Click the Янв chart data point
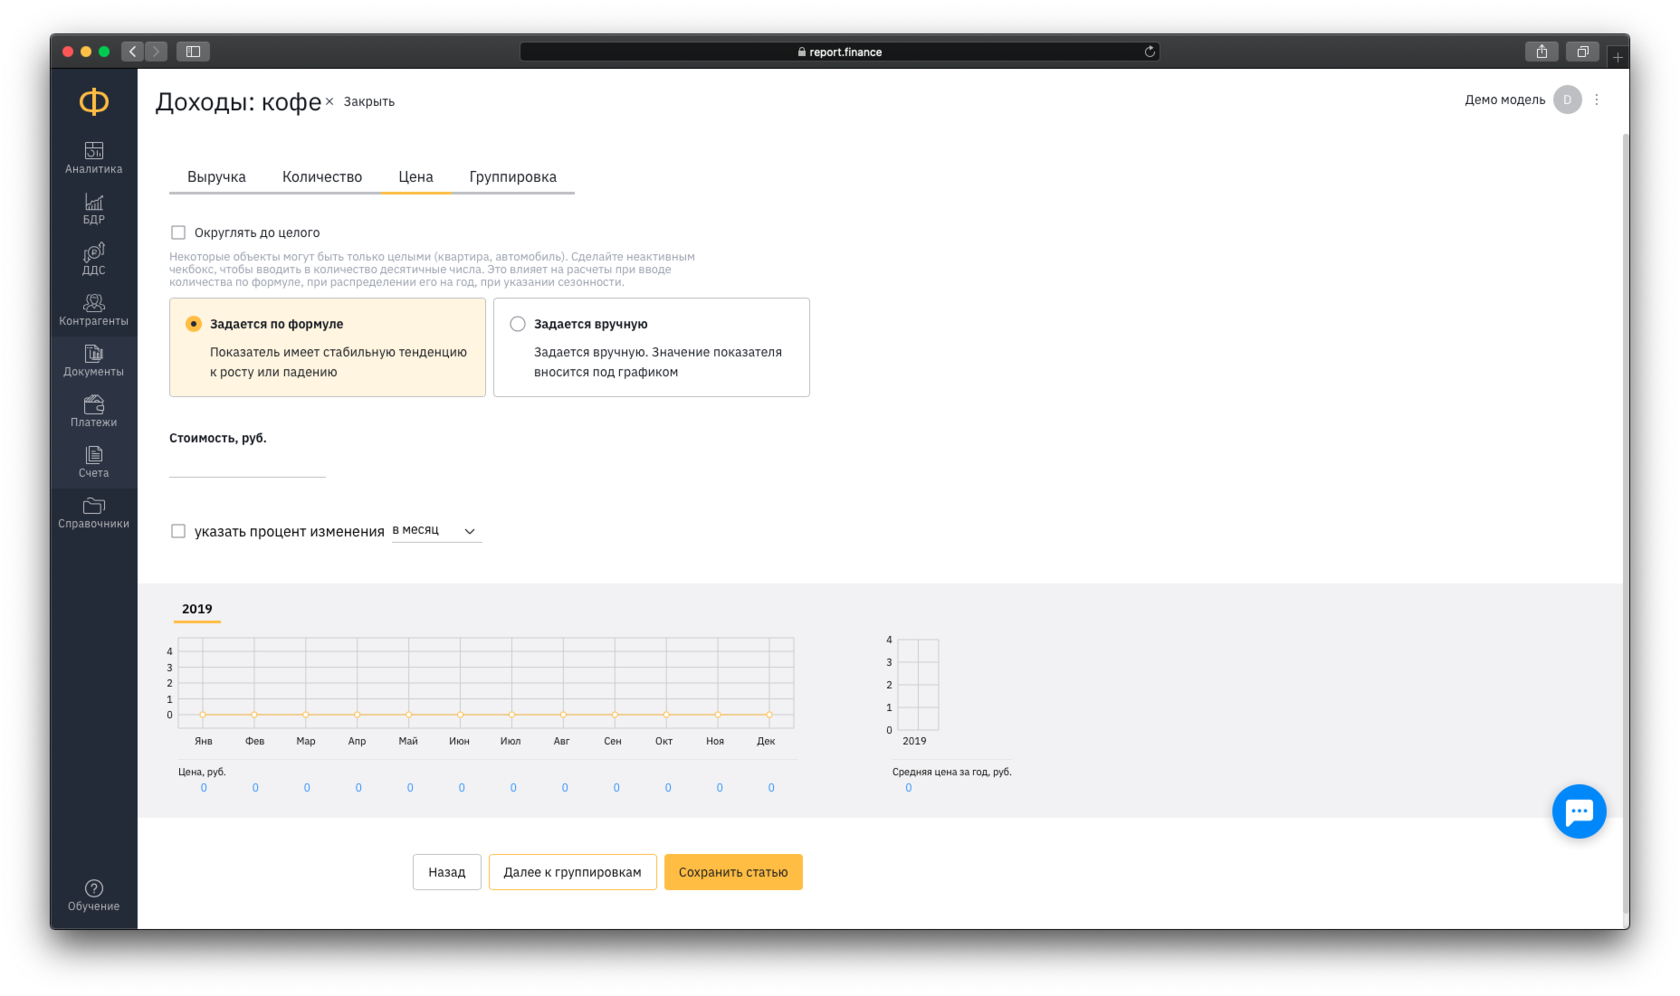 click(203, 715)
